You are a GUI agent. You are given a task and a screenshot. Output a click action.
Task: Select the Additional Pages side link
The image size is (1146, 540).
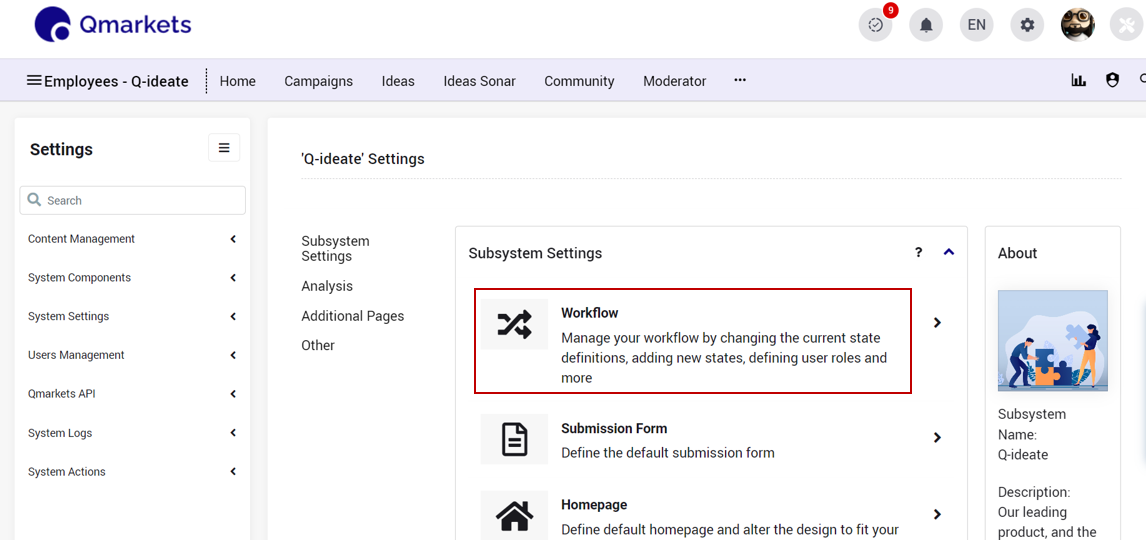point(352,316)
